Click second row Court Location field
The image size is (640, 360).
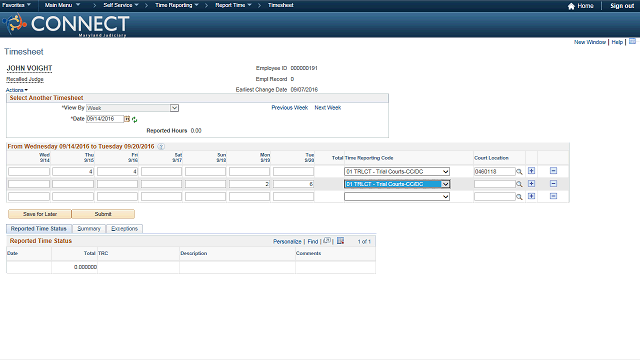[494, 184]
